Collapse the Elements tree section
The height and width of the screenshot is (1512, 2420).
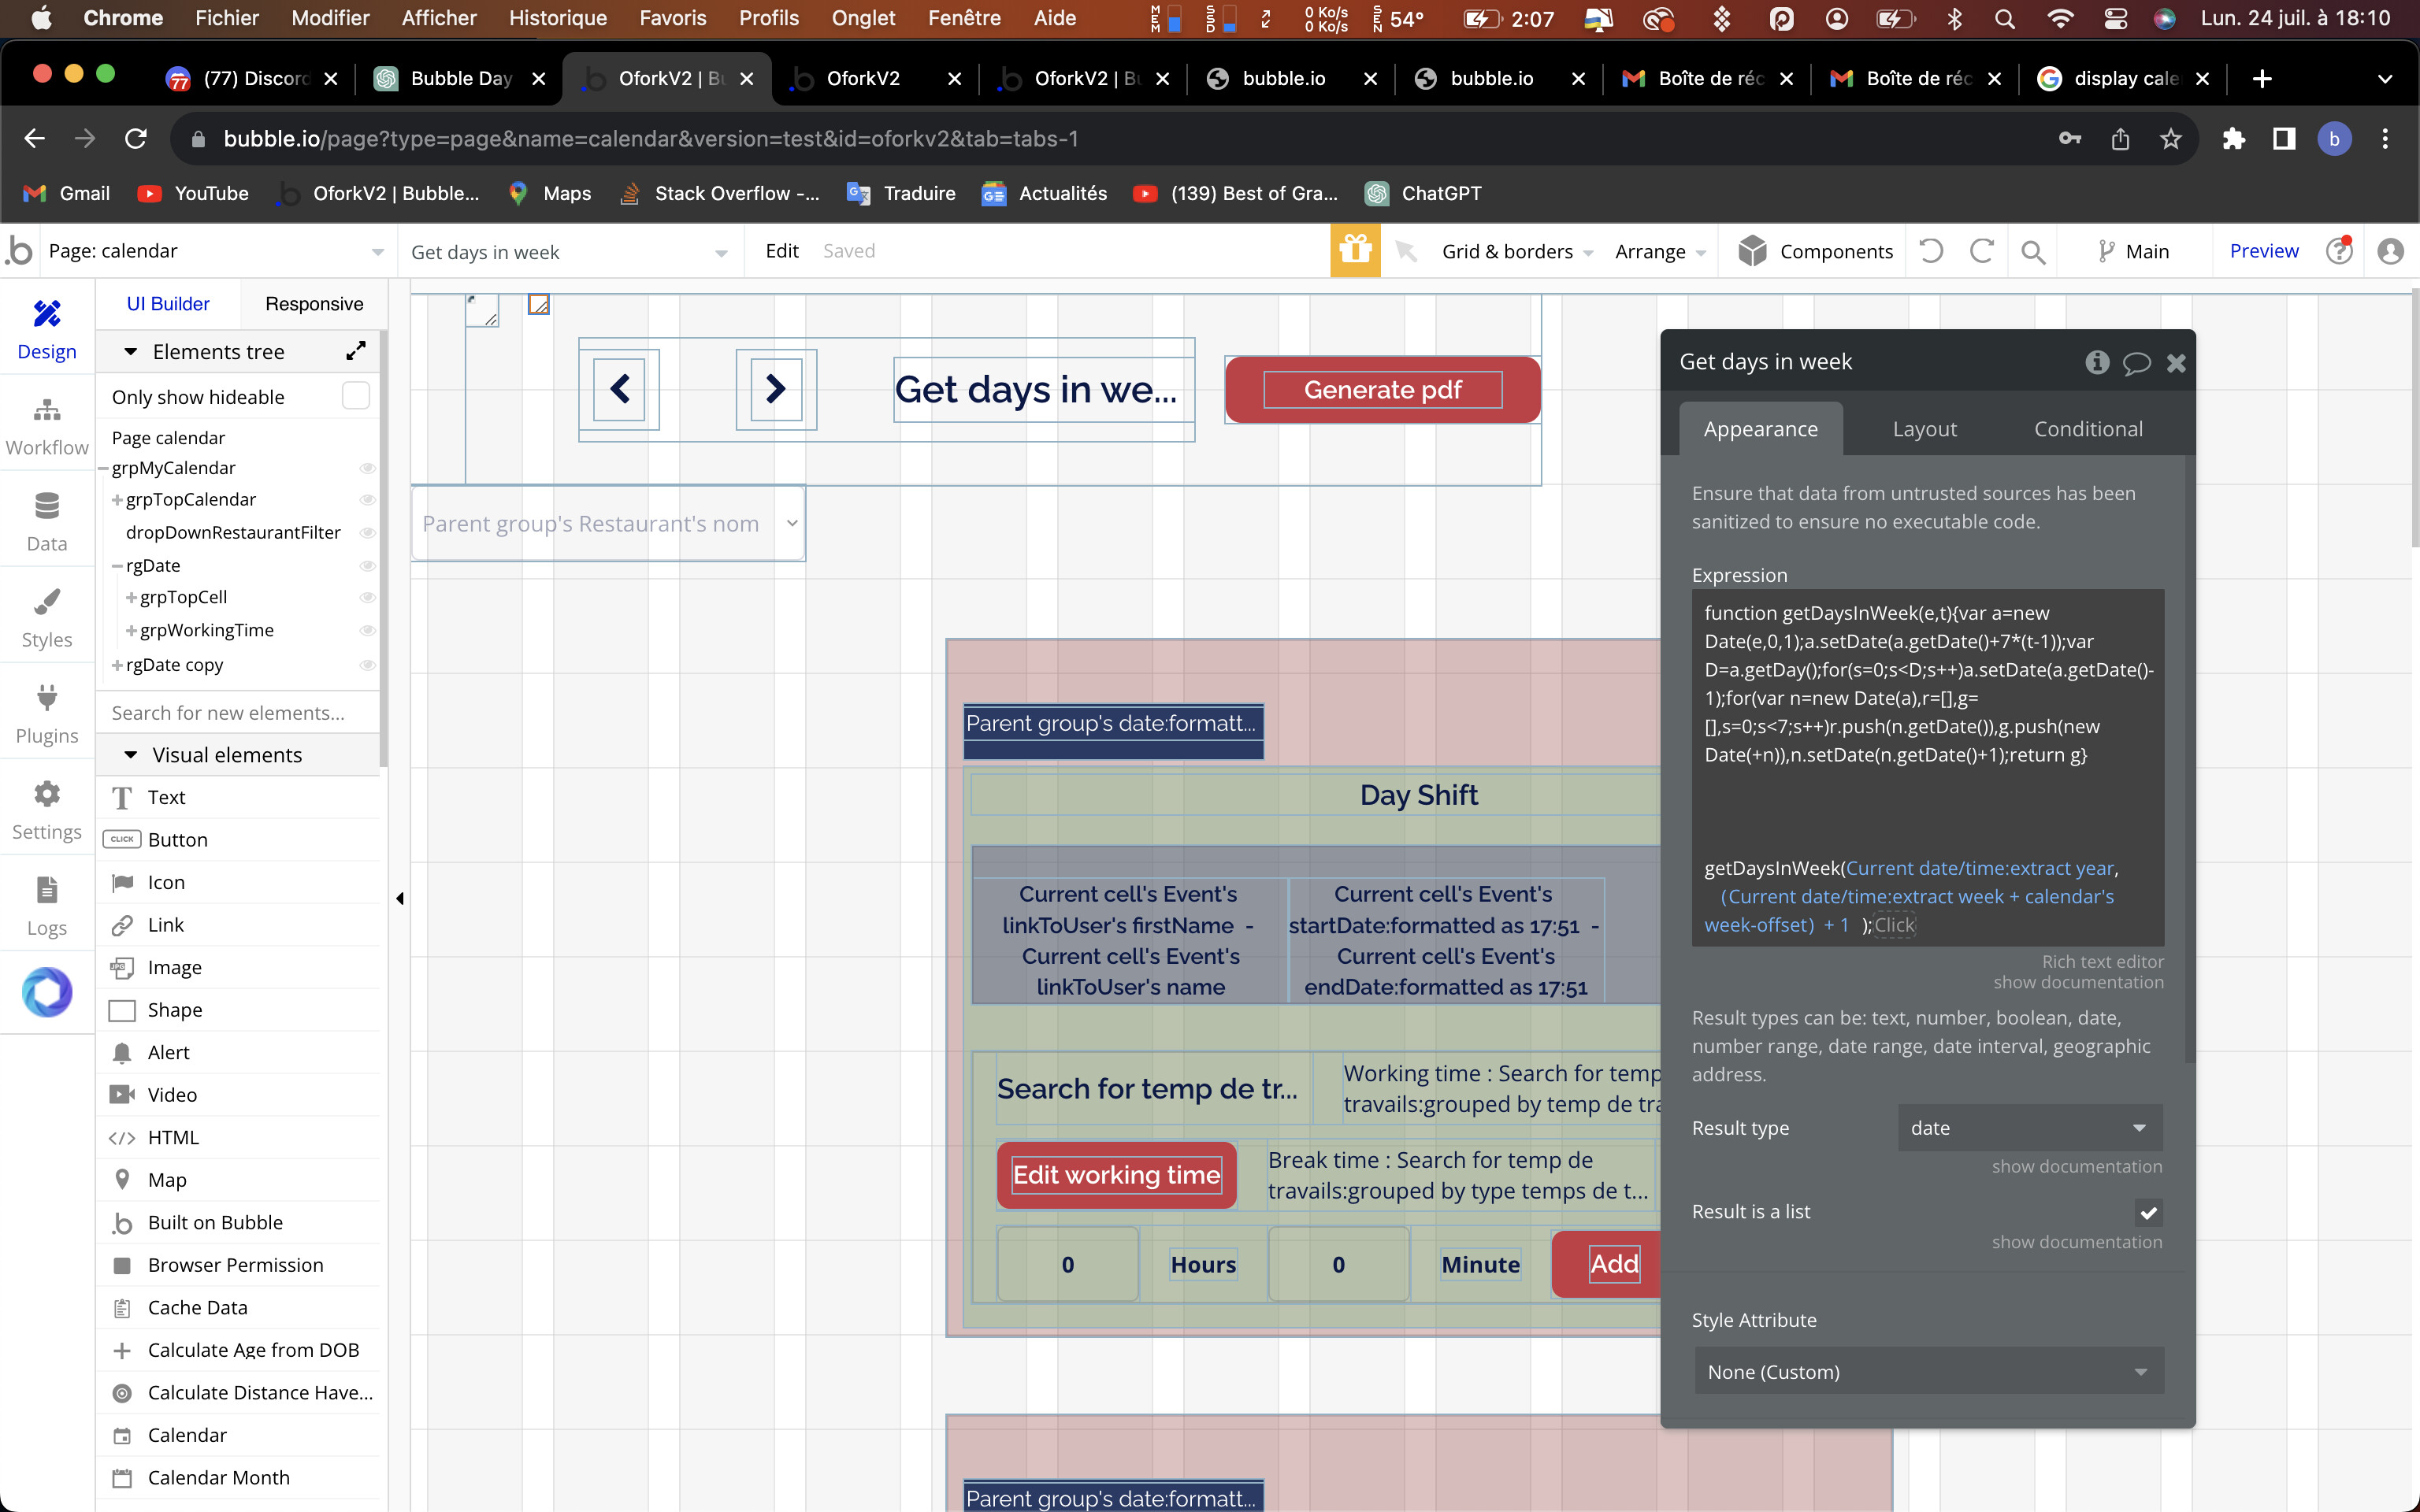130,351
